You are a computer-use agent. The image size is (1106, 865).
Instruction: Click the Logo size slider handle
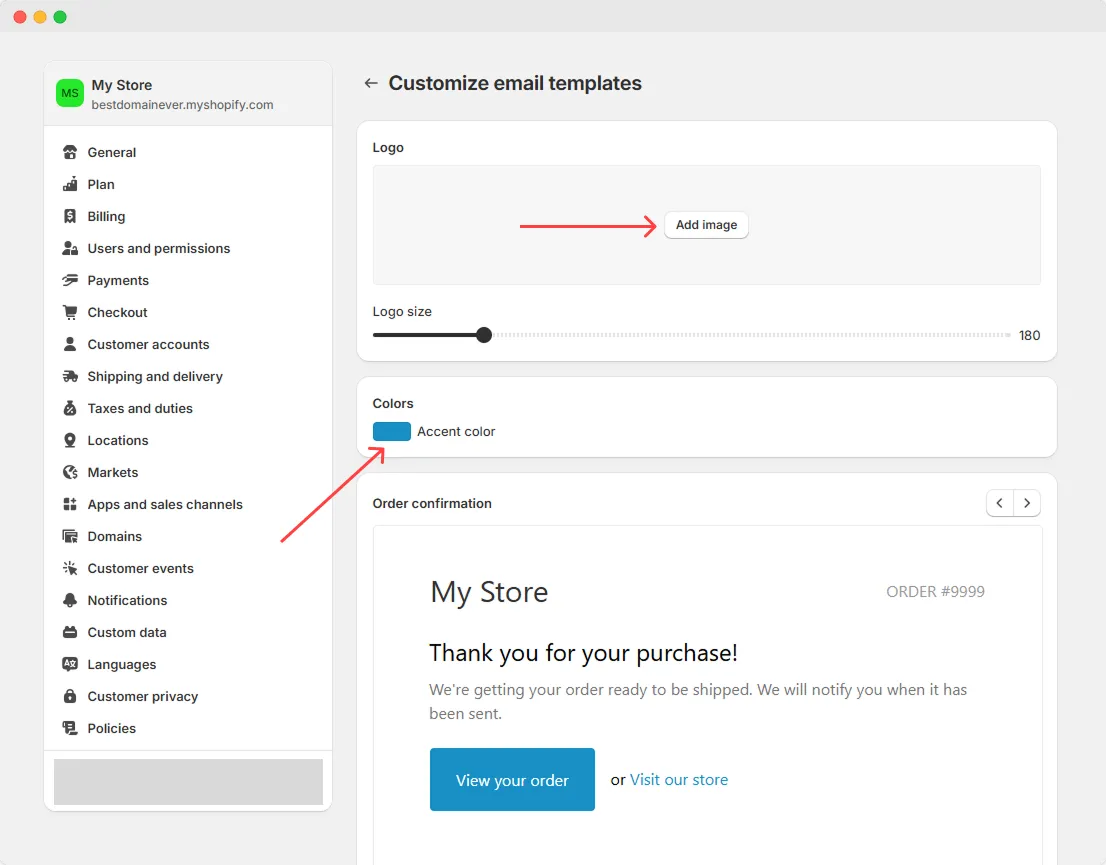(x=484, y=335)
